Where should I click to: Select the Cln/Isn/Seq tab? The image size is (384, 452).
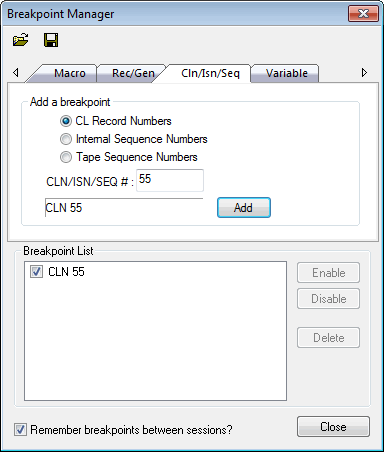click(x=210, y=73)
